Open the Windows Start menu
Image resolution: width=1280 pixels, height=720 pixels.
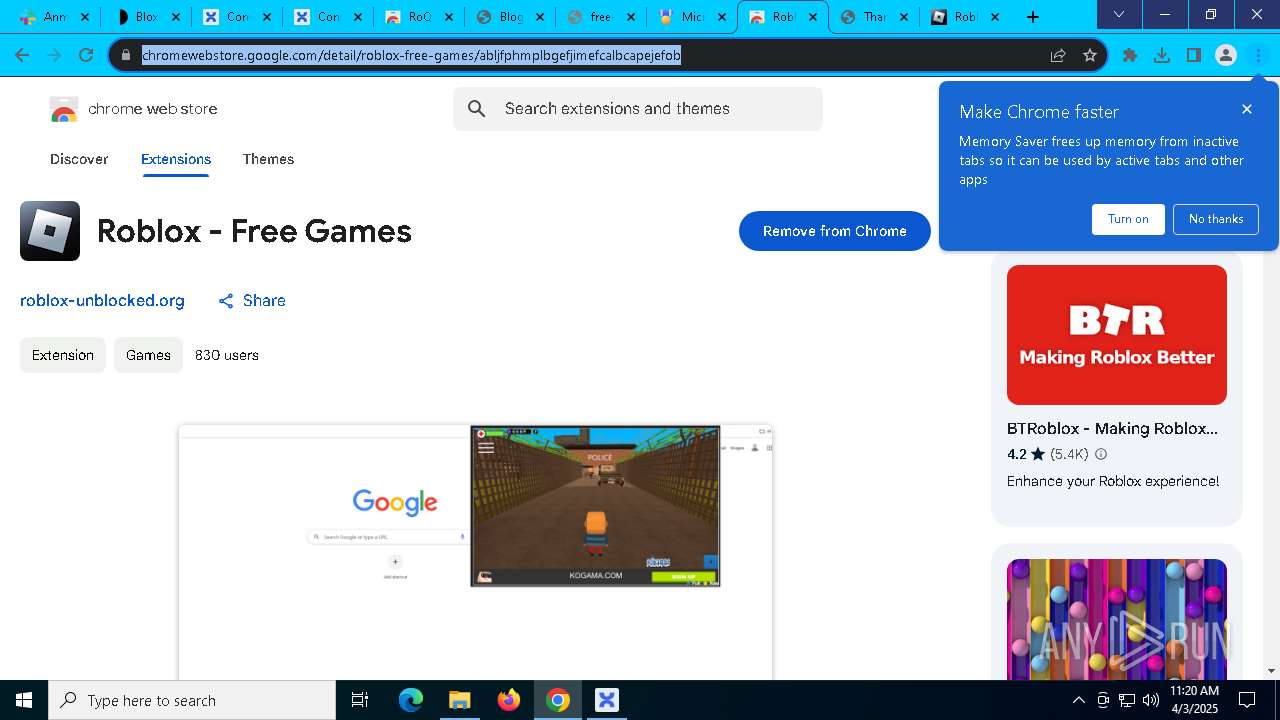point(24,700)
